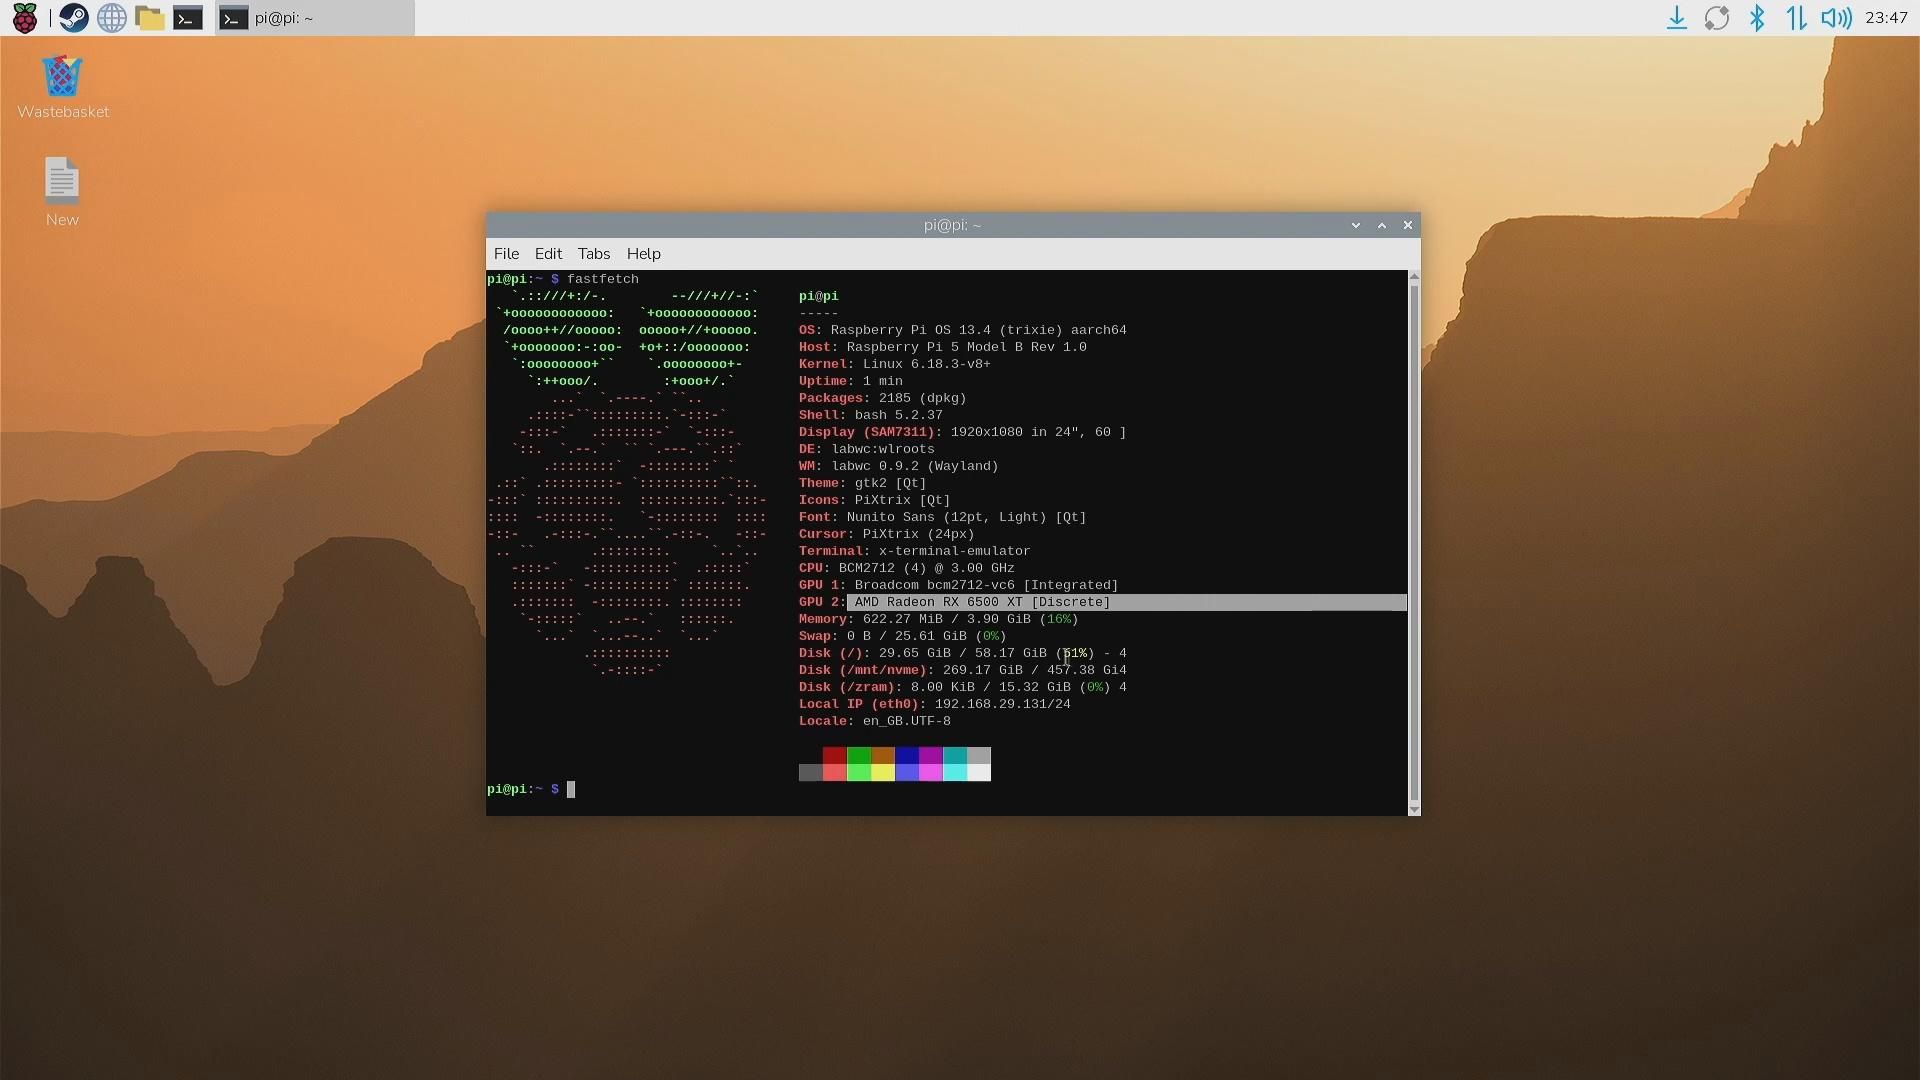Maximize the terminal window
This screenshot has height=1080, width=1920.
[1382, 225]
